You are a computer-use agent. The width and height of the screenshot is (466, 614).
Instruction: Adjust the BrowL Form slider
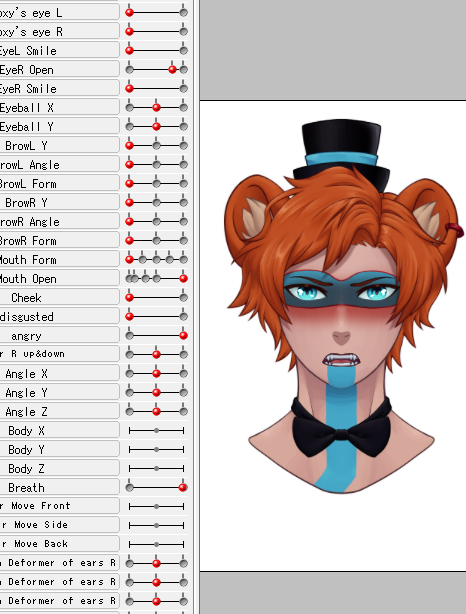click(x=156, y=183)
